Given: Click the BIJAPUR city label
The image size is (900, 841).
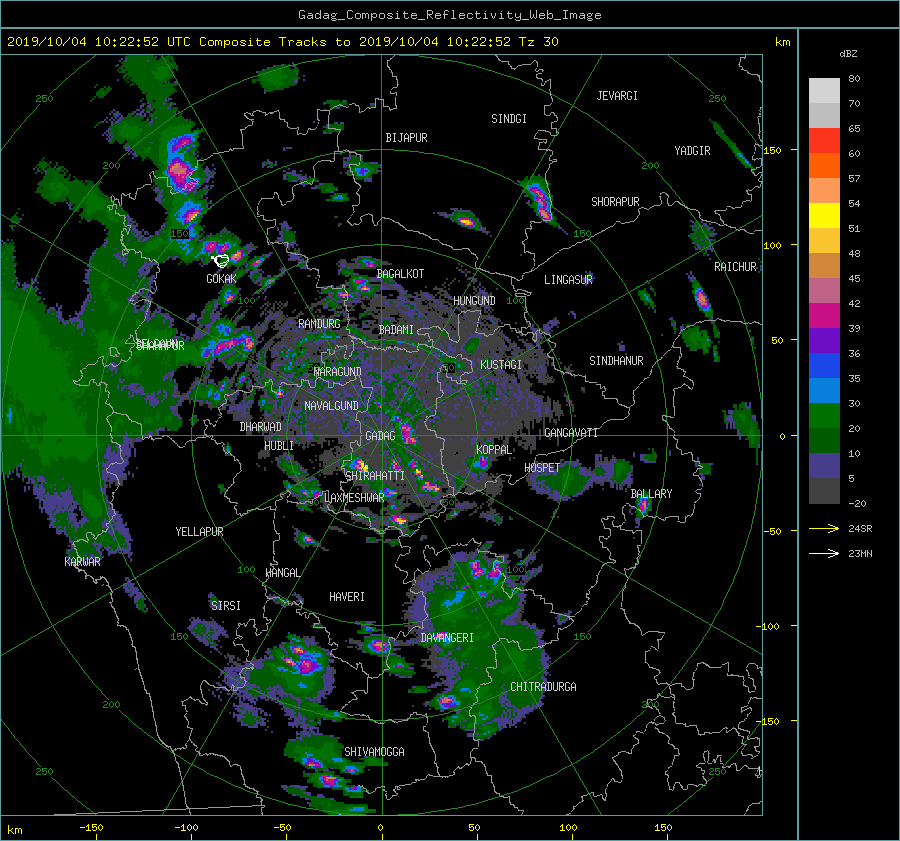Looking at the screenshot, I should pos(406,138).
